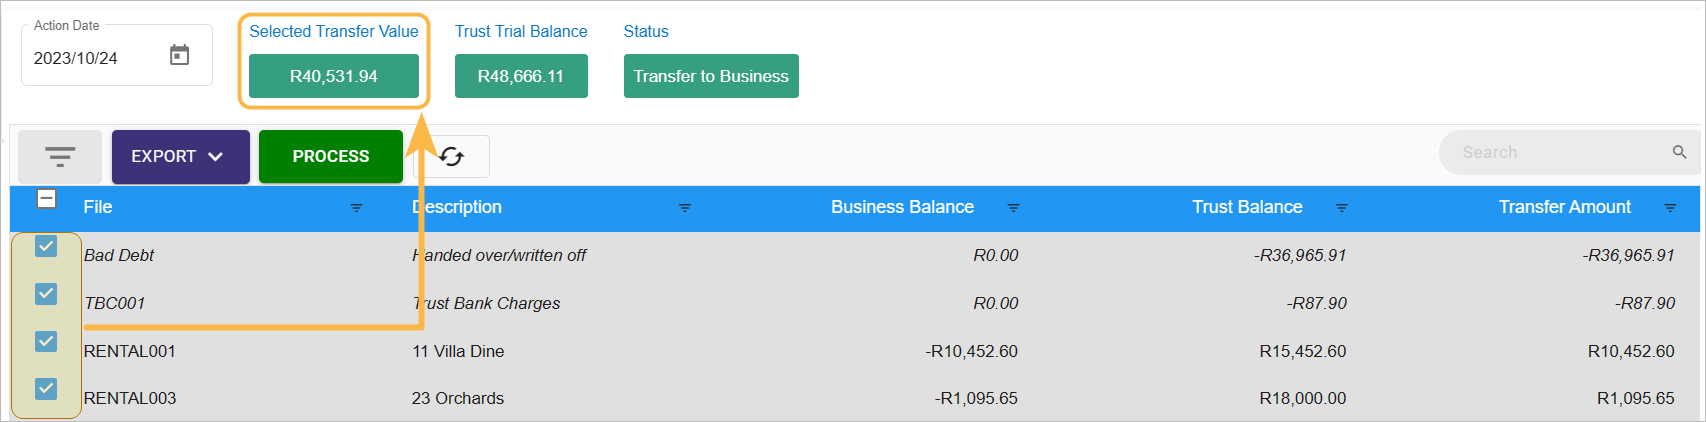The image size is (1706, 422).
Task: Filter the Business Balance column
Action: point(1013,208)
